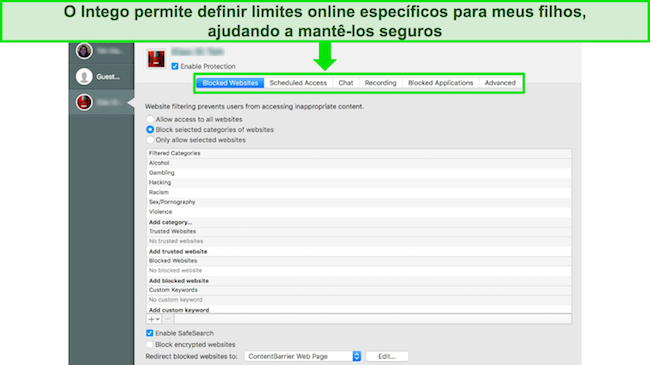Click Add trusted website entry
Screen dimensions: 650x365
point(178,251)
